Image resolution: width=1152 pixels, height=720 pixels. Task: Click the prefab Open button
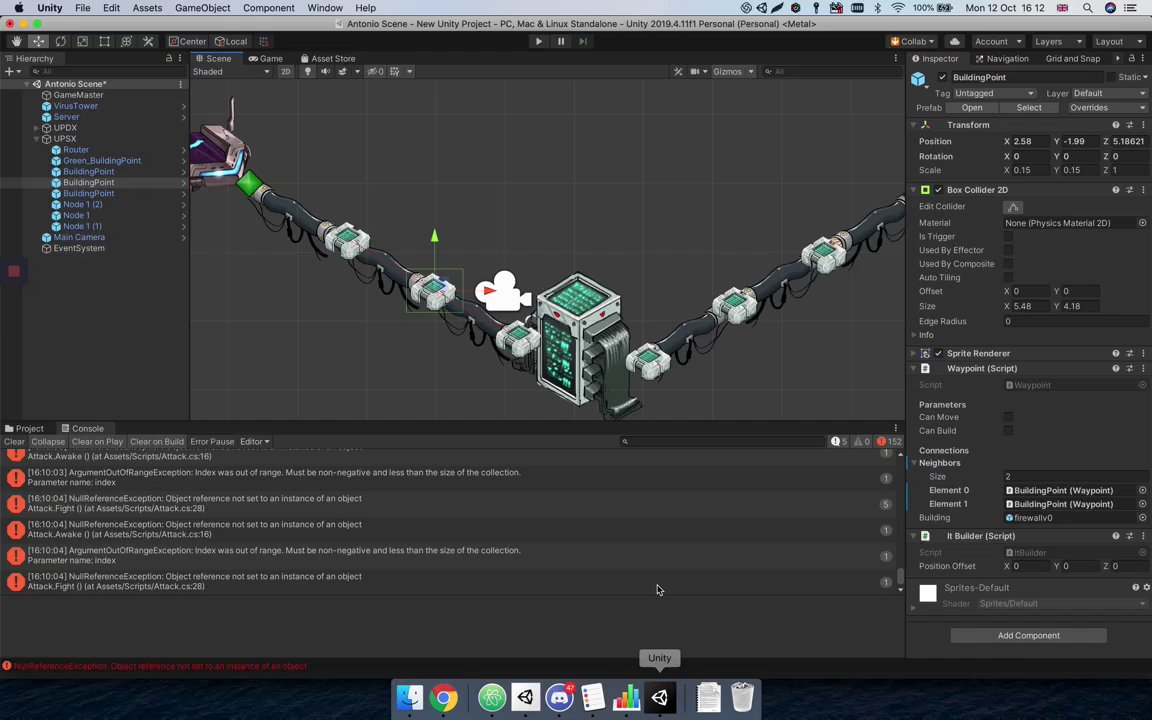coord(971,107)
